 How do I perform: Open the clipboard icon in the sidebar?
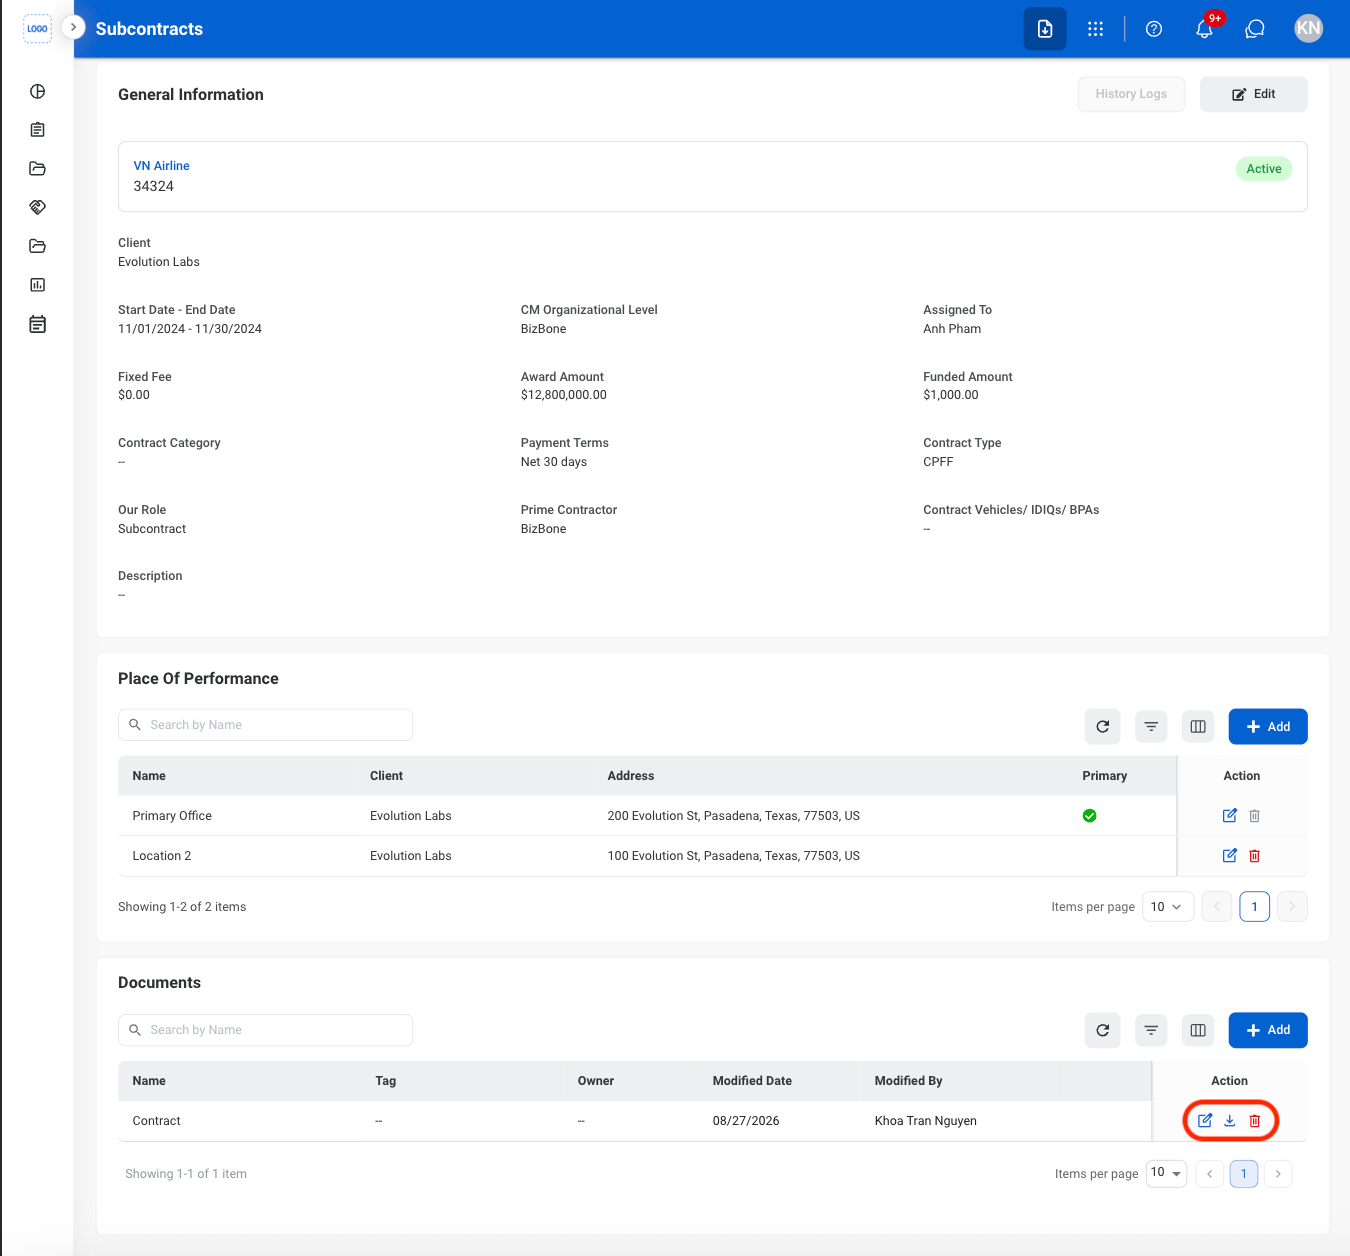pyautogui.click(x=38, y=130)
